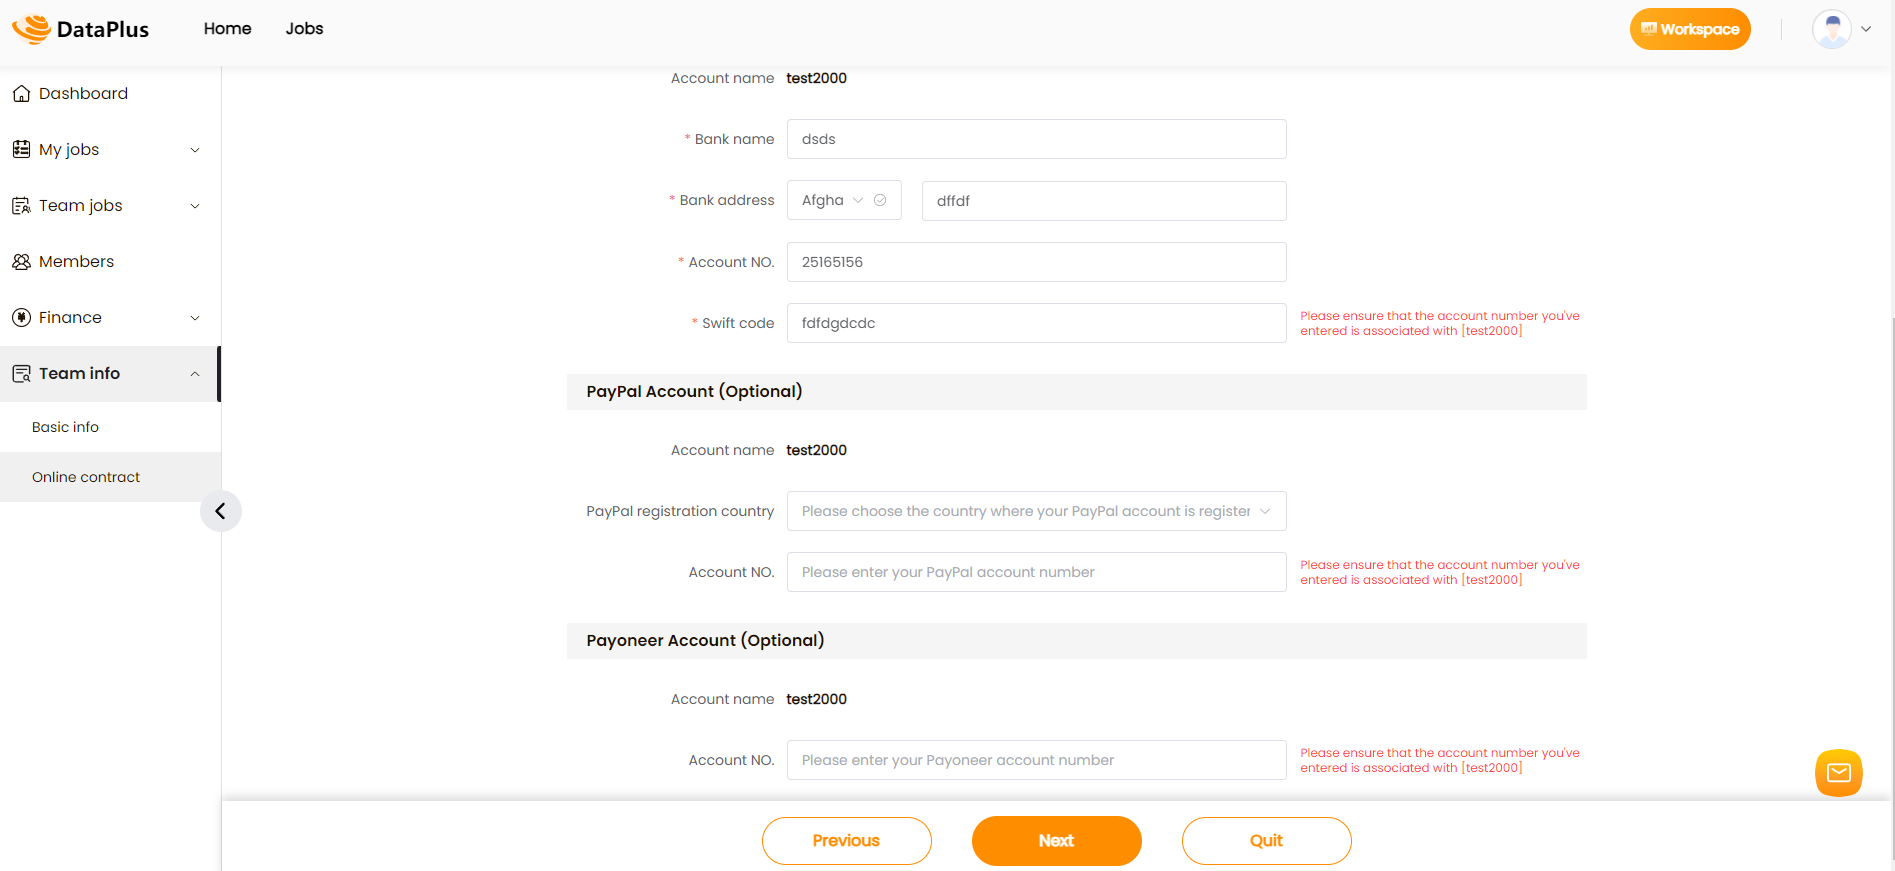Click the red warning beside Swift code
Screen dimensions: 1895x871
[1440, 323]
